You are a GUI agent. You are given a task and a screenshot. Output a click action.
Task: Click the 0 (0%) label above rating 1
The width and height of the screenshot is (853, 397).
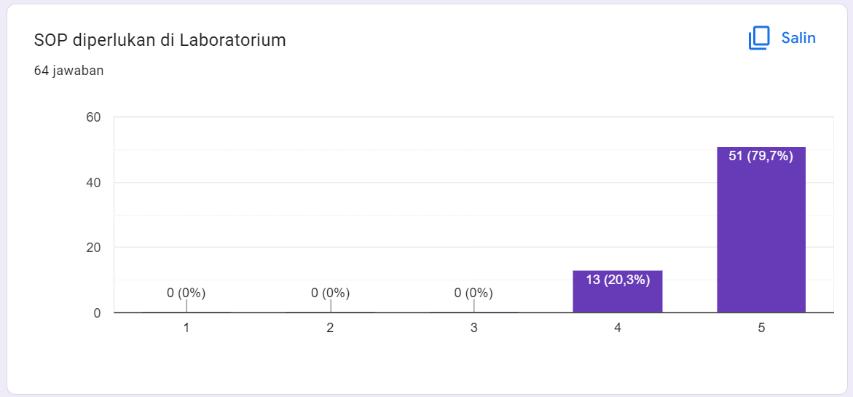coord(186,293)
